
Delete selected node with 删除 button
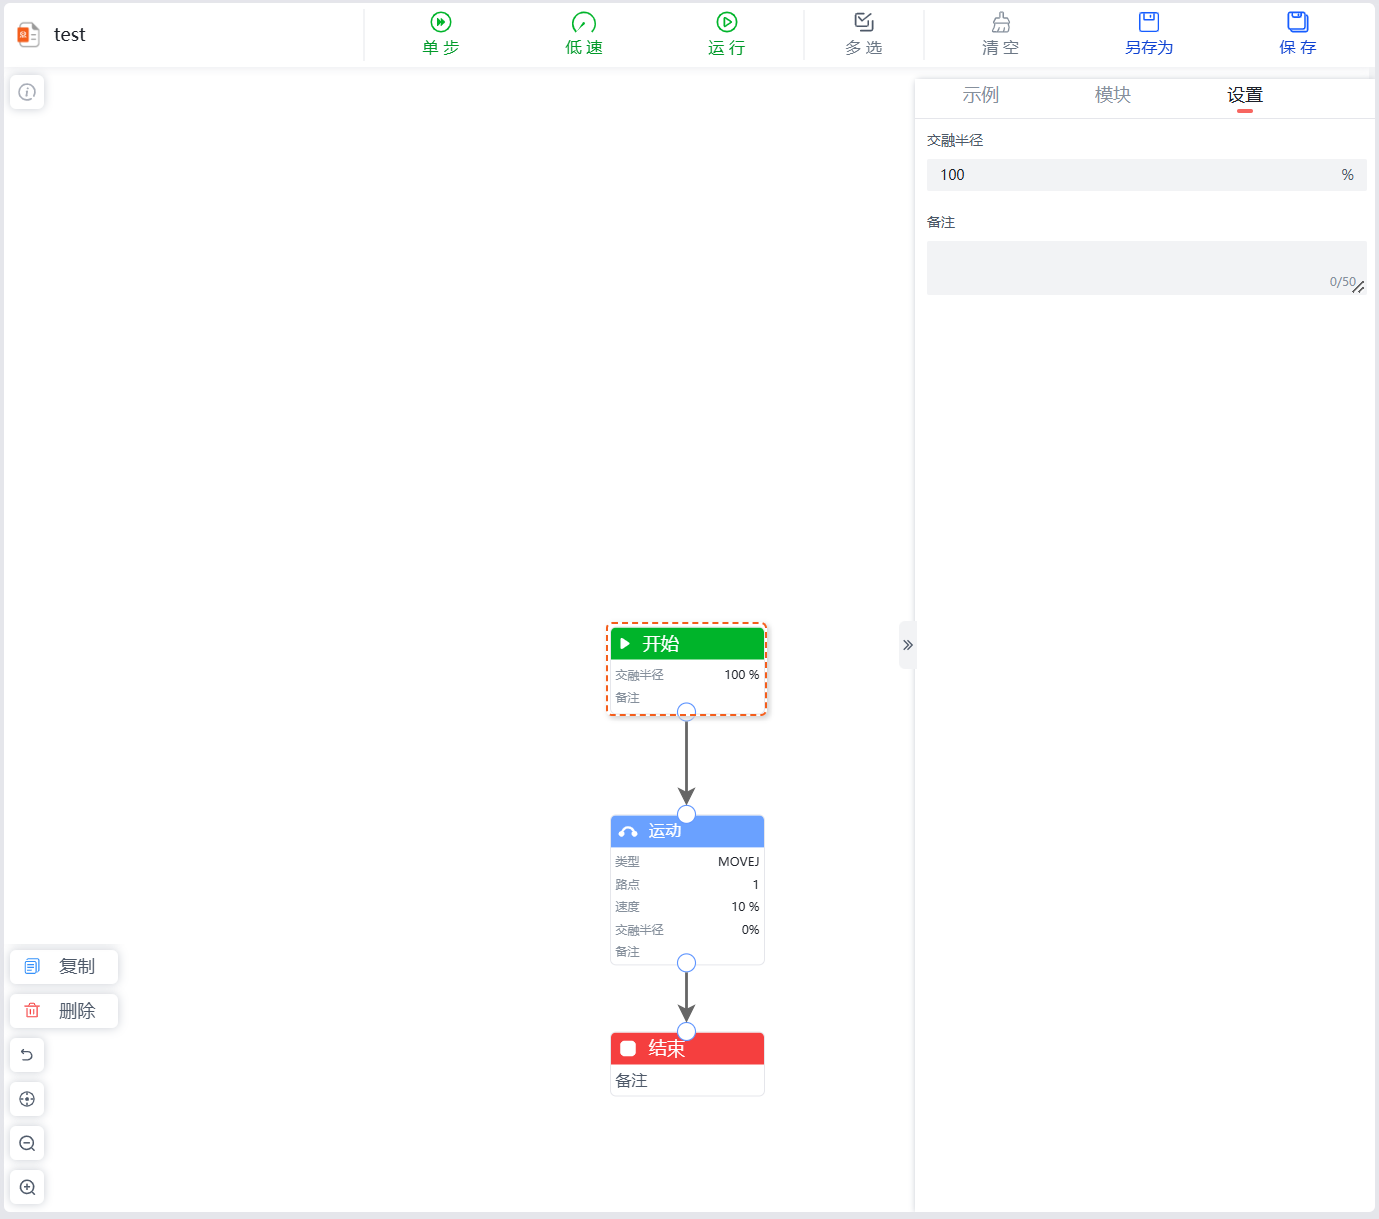click(x=64, y=1011)
